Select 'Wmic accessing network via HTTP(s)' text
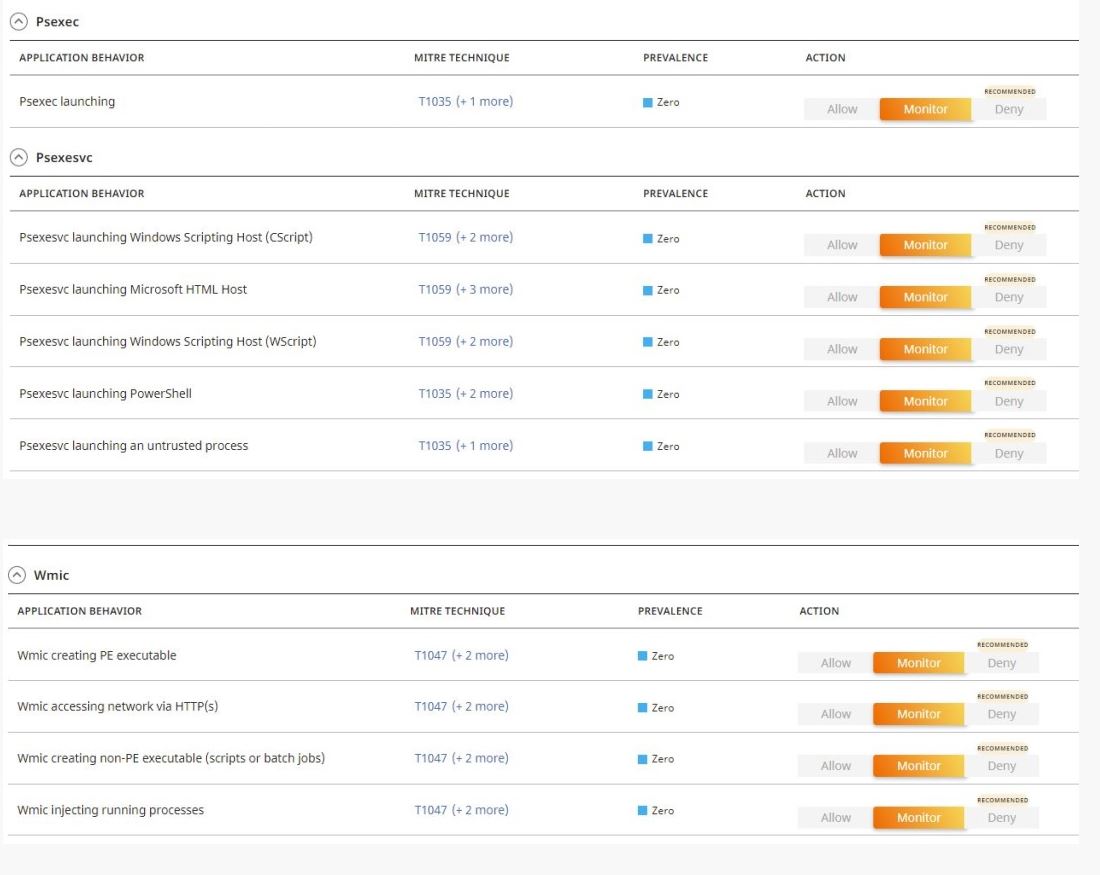Viewport: 1100px width, 875px height. coord(118,707)
